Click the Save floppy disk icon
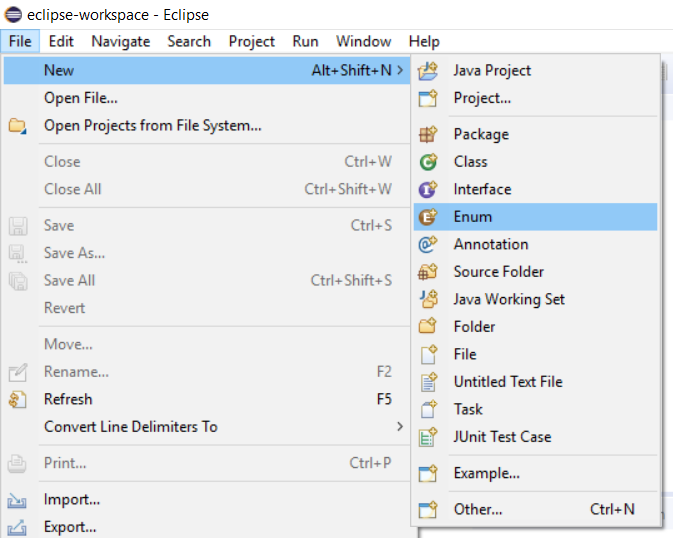Screen dimensions: 673x538 [x=18, y=226]
